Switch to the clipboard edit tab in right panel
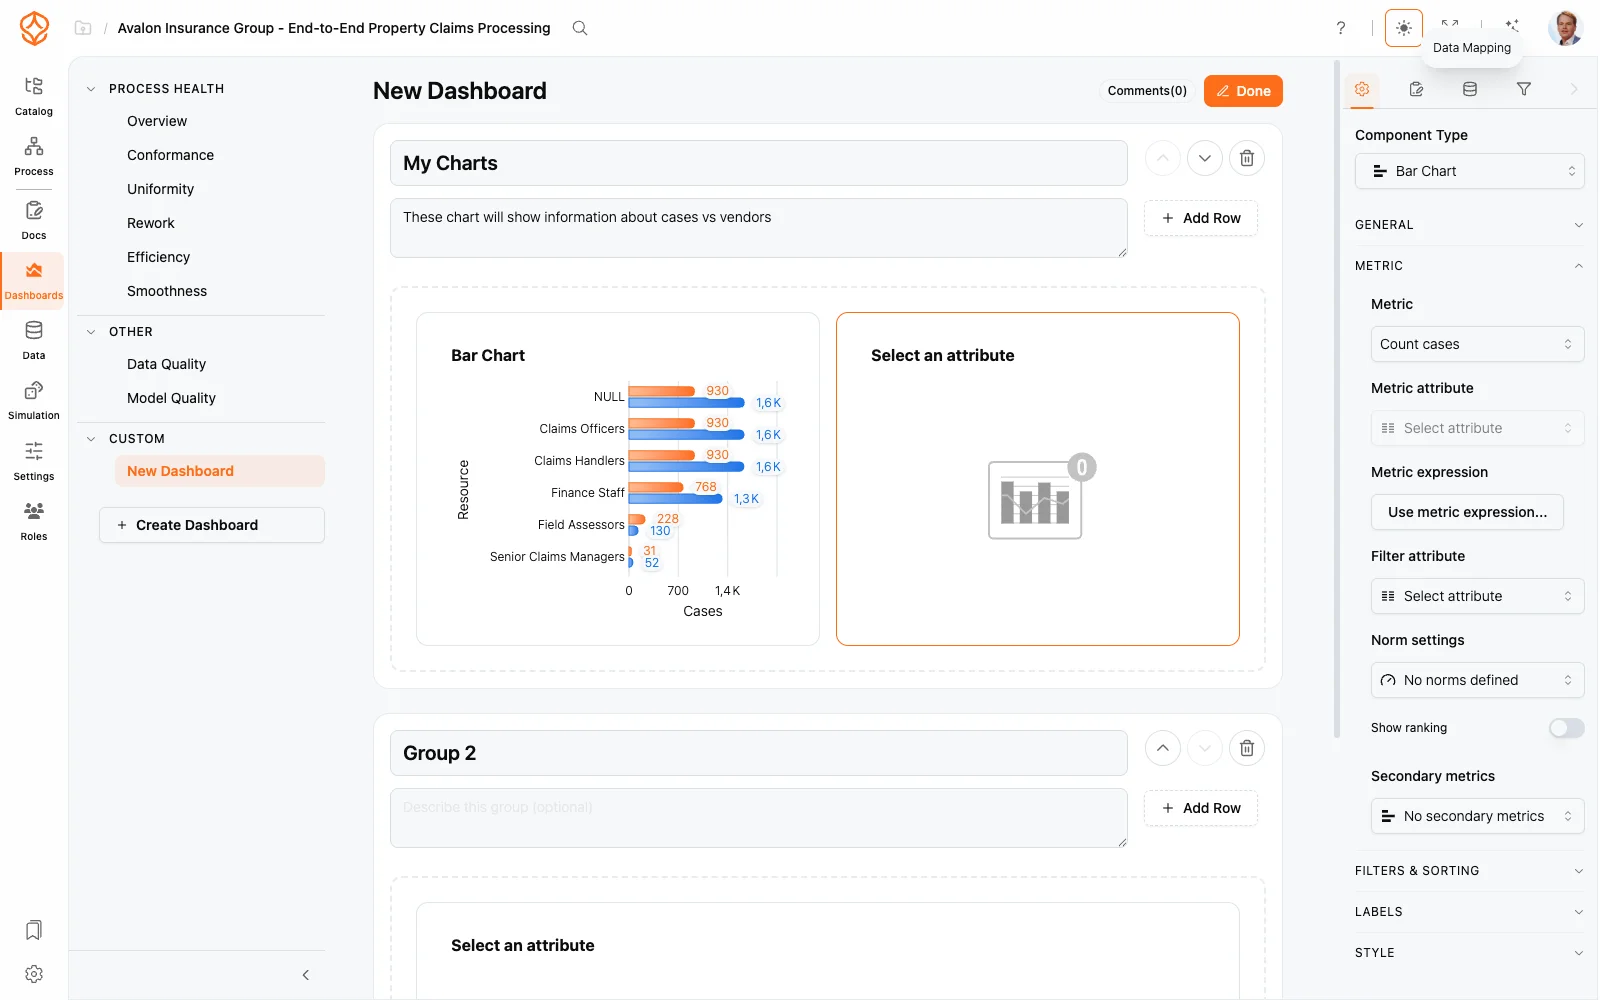1600x1000 pixels. pyautogui.click(x=1416, y=89)
